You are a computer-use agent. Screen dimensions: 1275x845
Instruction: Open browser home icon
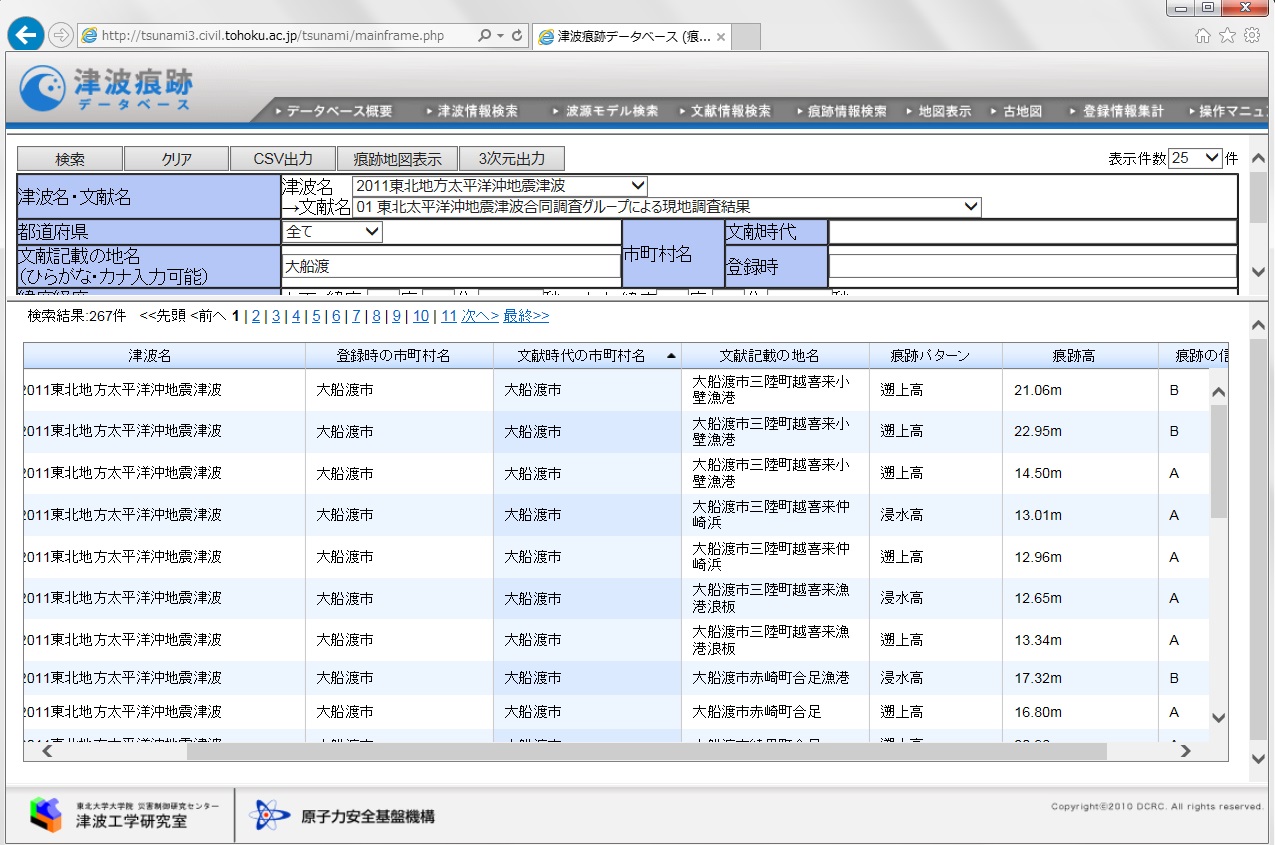coord(1204,35)
